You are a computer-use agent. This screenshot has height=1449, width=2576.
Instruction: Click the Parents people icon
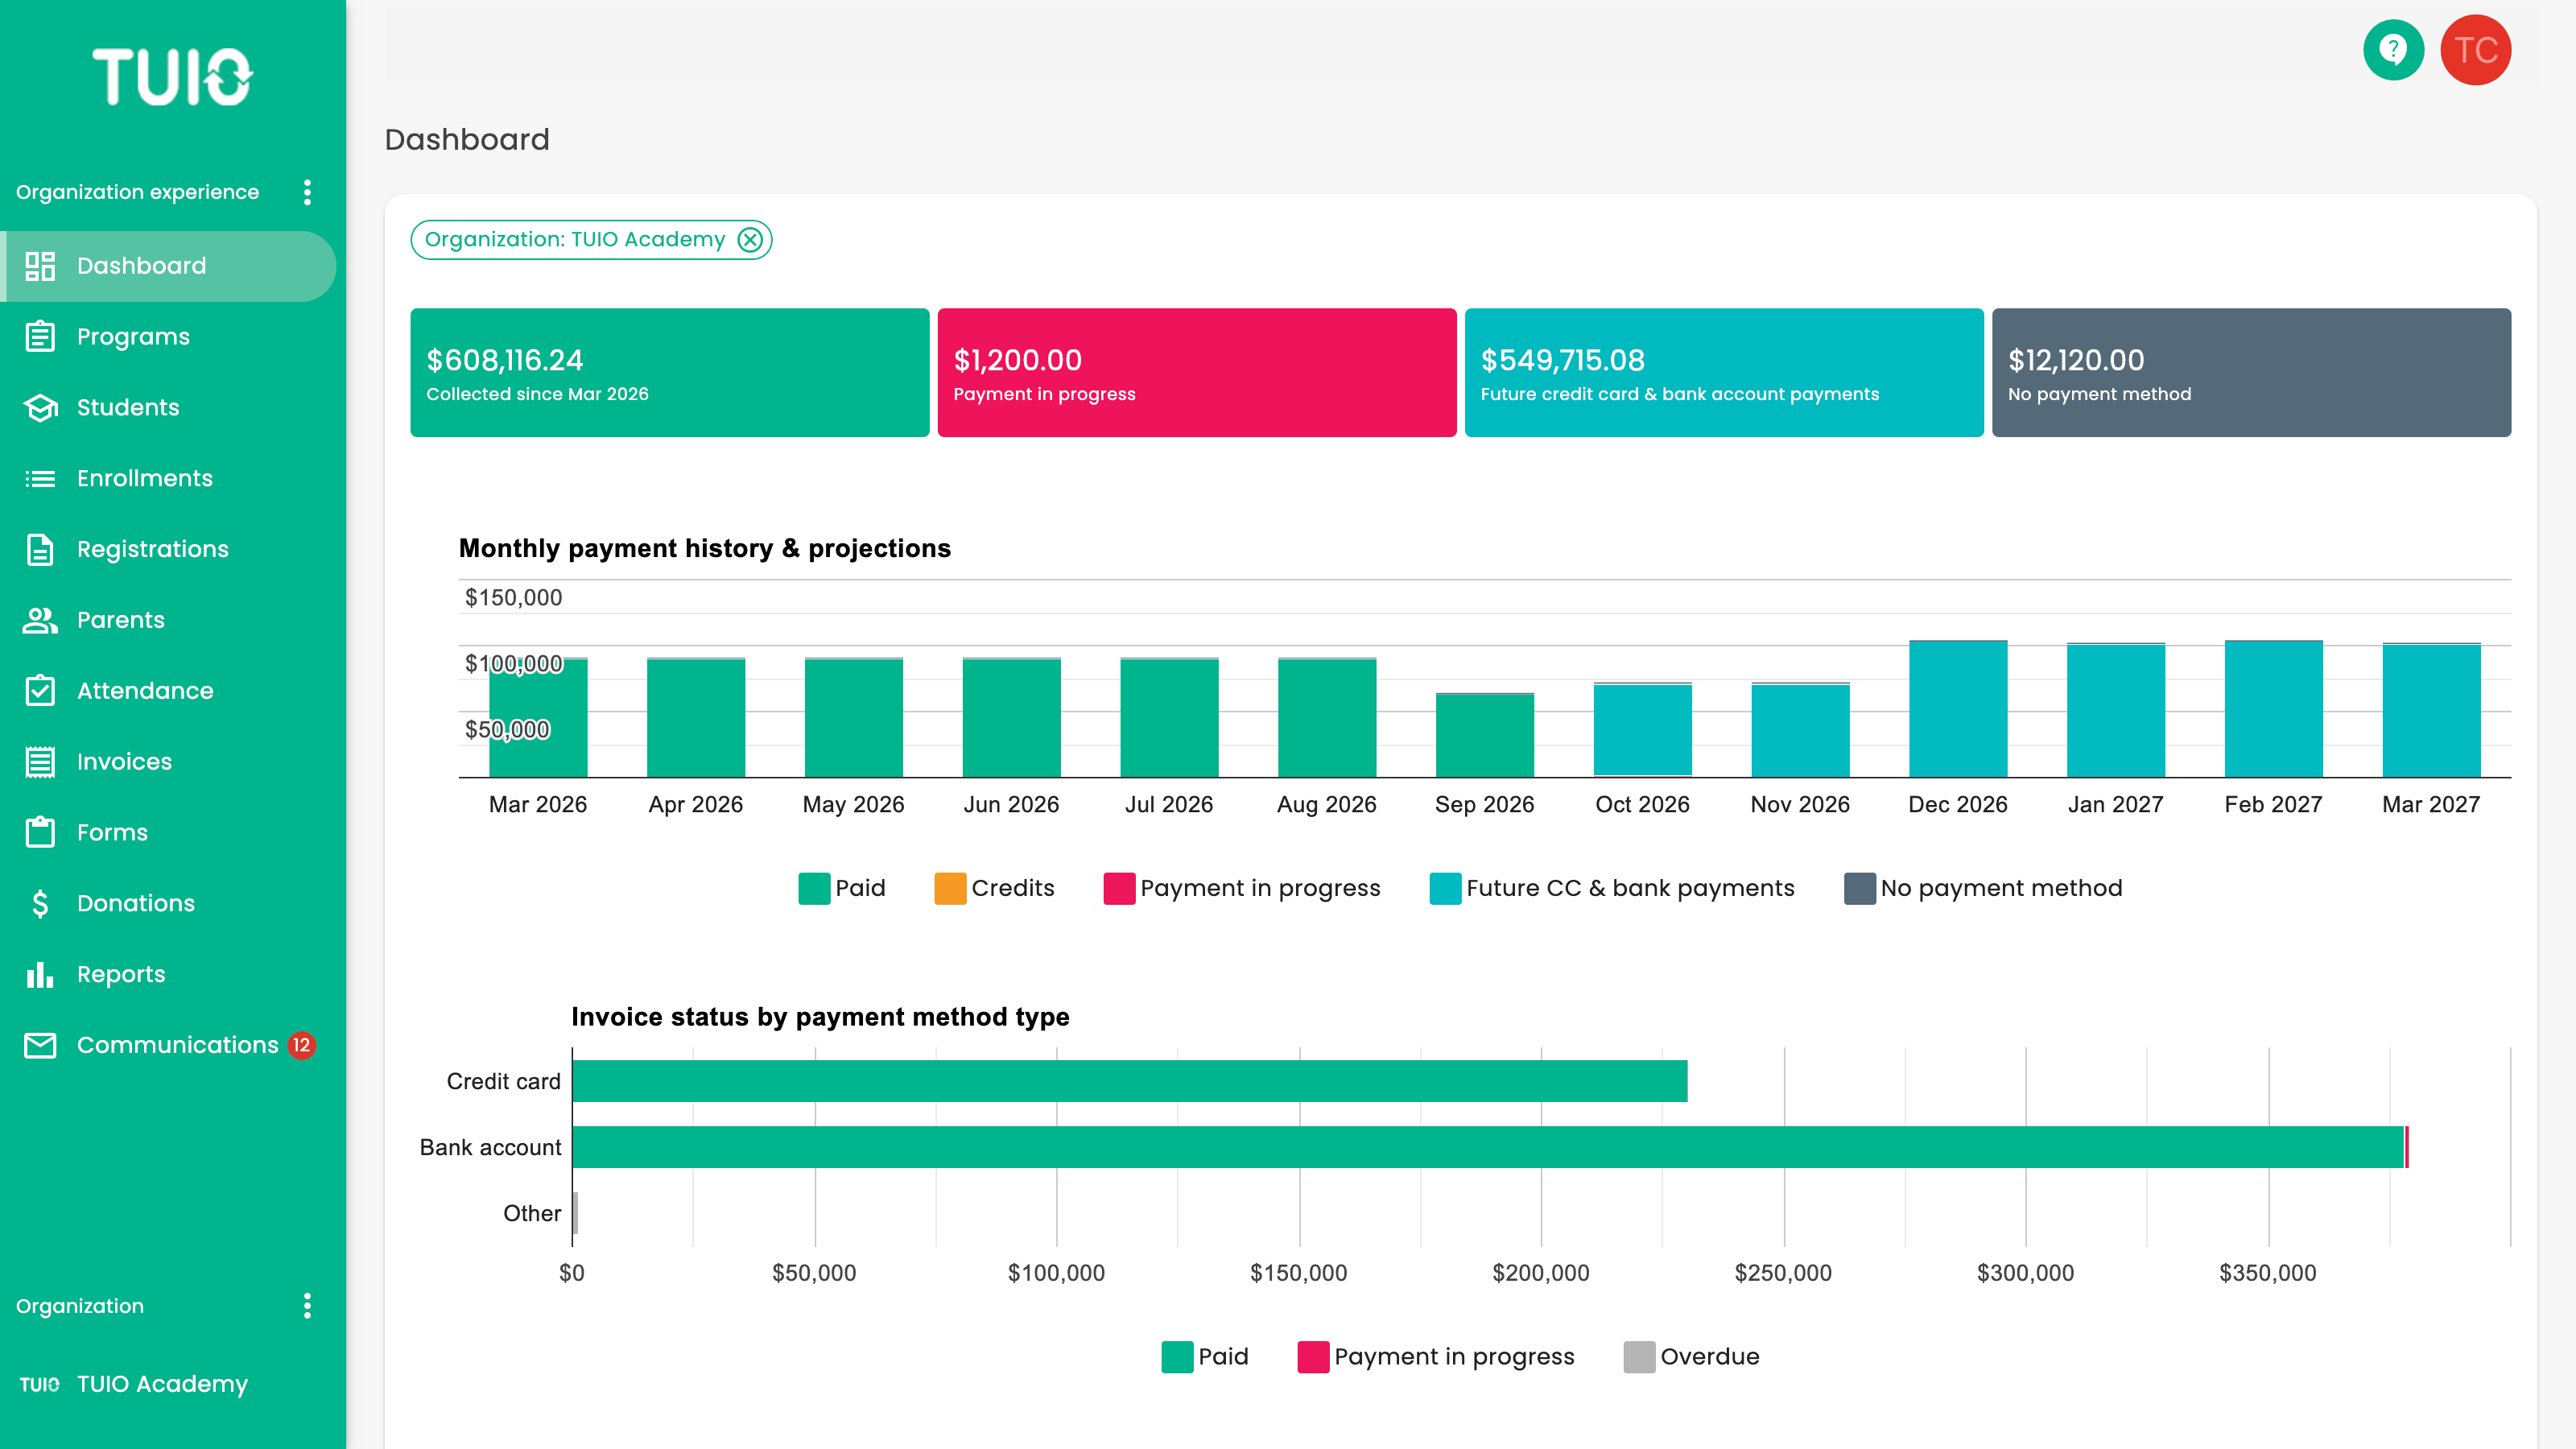(40, 620)
